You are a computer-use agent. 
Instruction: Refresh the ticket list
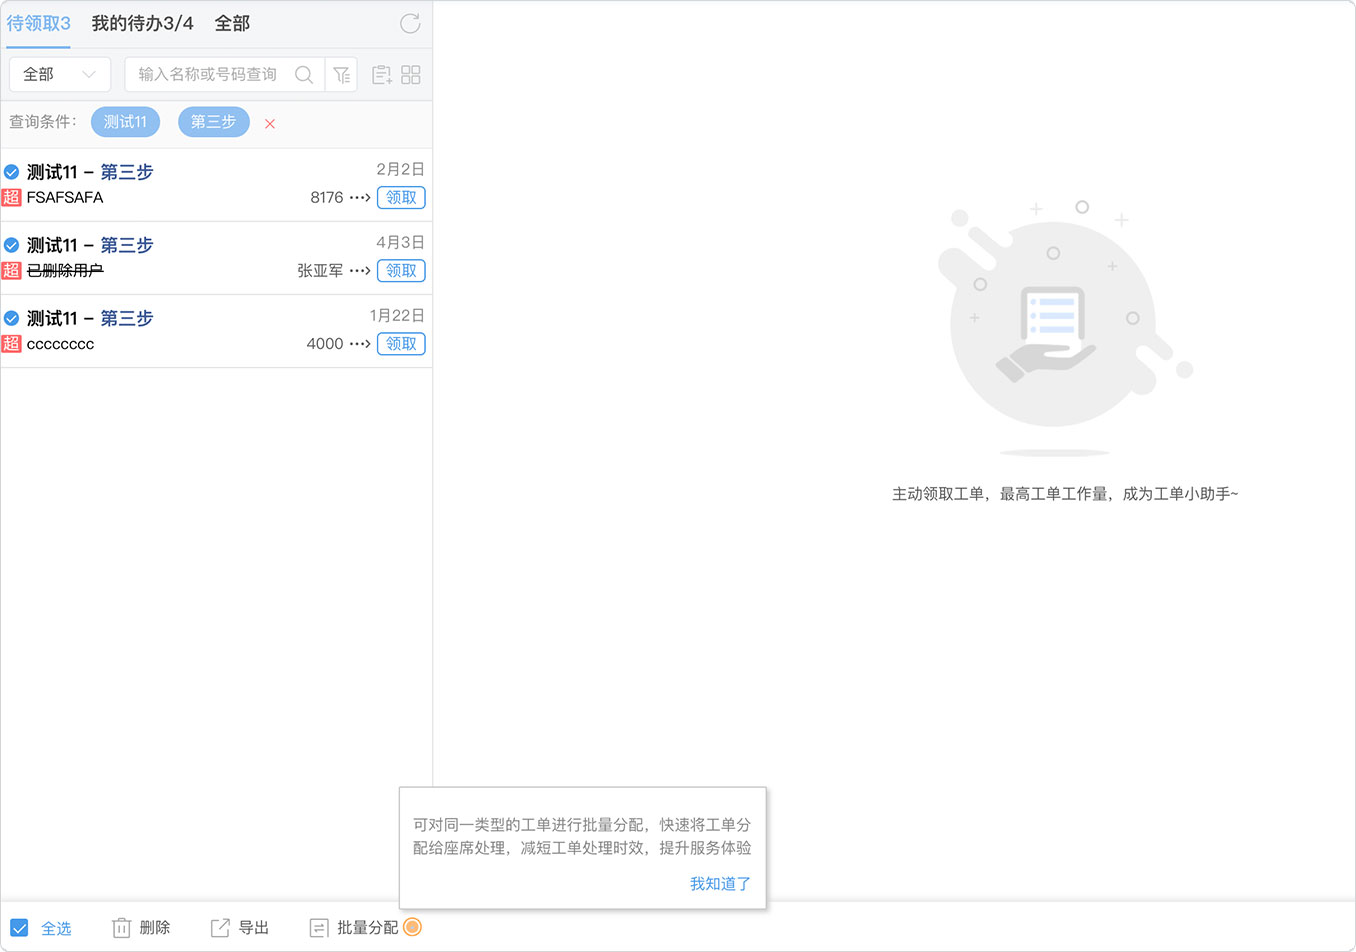(x=410, y=23)
